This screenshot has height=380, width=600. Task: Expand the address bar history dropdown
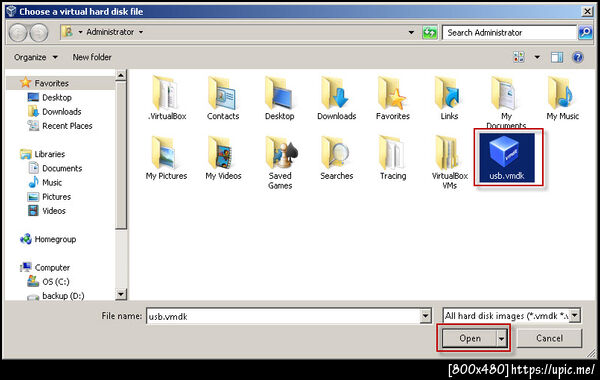411,33
